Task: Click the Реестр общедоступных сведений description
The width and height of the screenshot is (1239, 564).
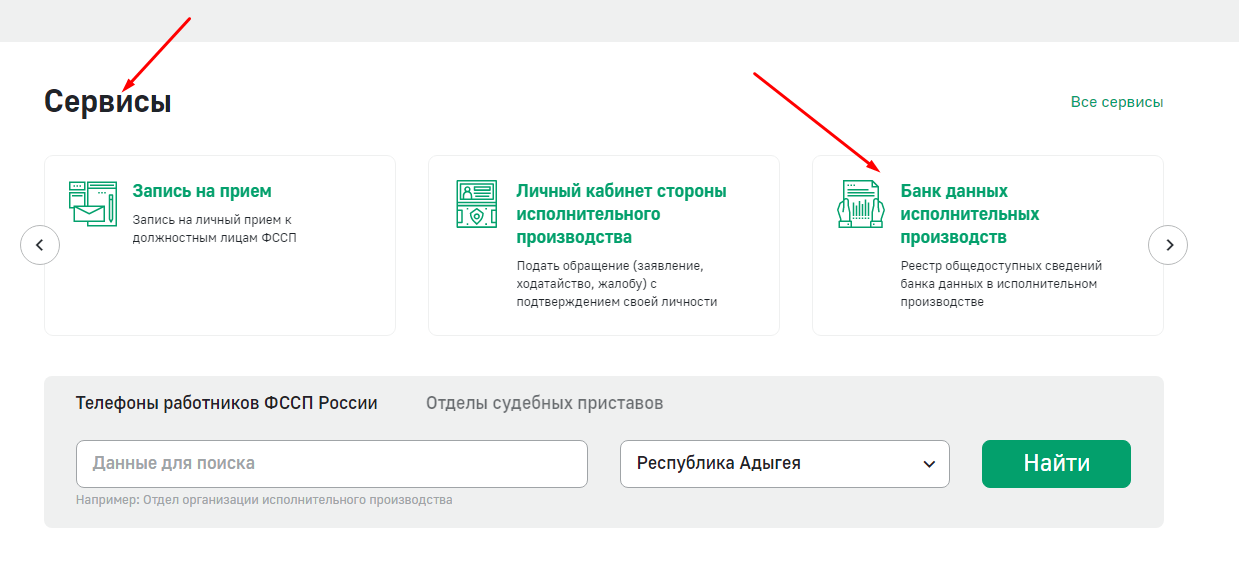Action: tap(1001, 284)
